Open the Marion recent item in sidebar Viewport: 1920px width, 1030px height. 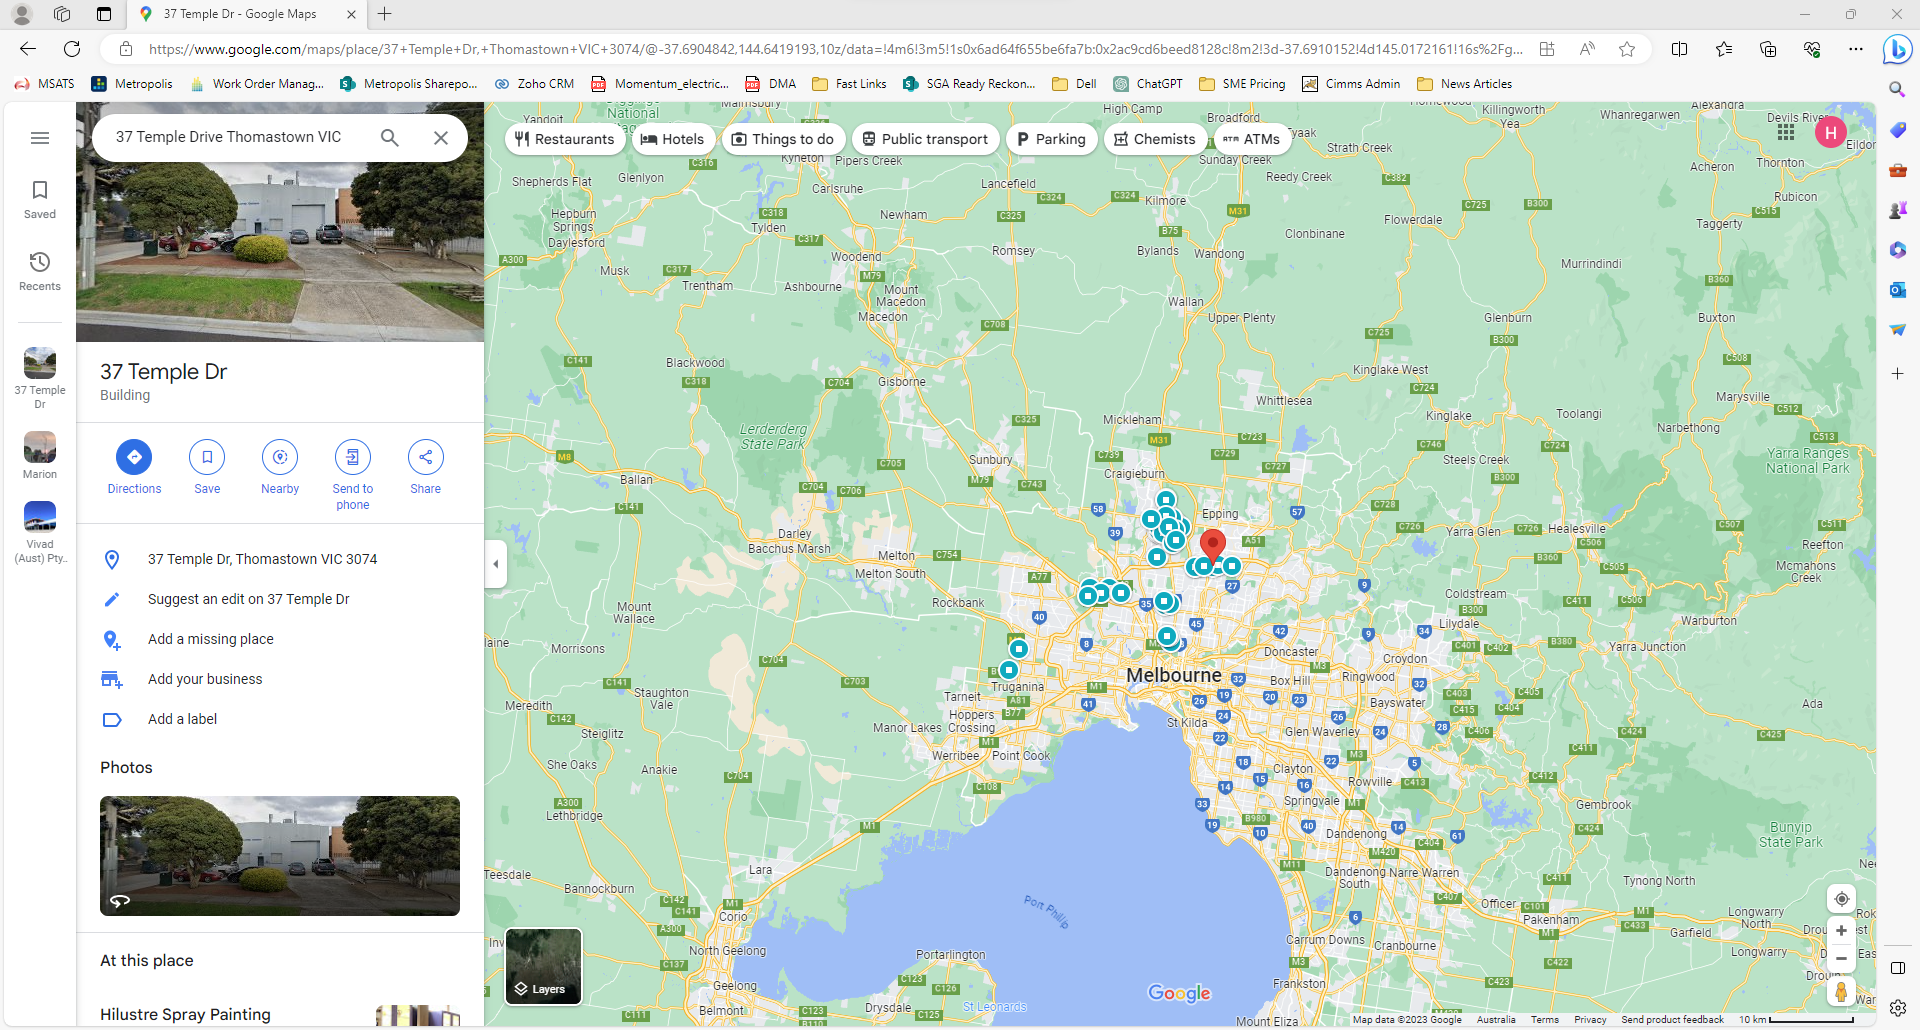coord(40,456)
